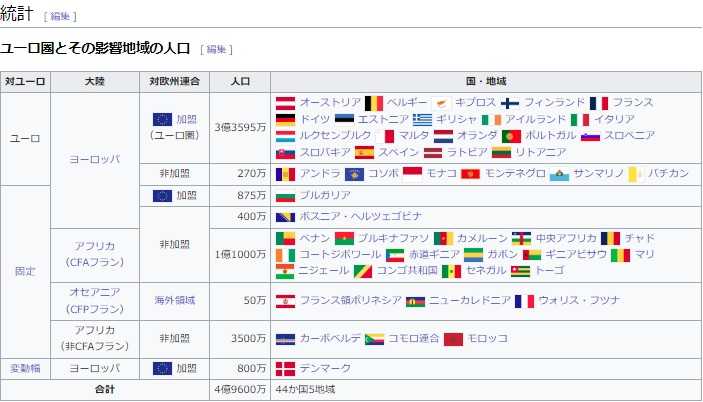Open the 海外領域 link
Viewport: 703px width, 402px height.
coord(174,300)
